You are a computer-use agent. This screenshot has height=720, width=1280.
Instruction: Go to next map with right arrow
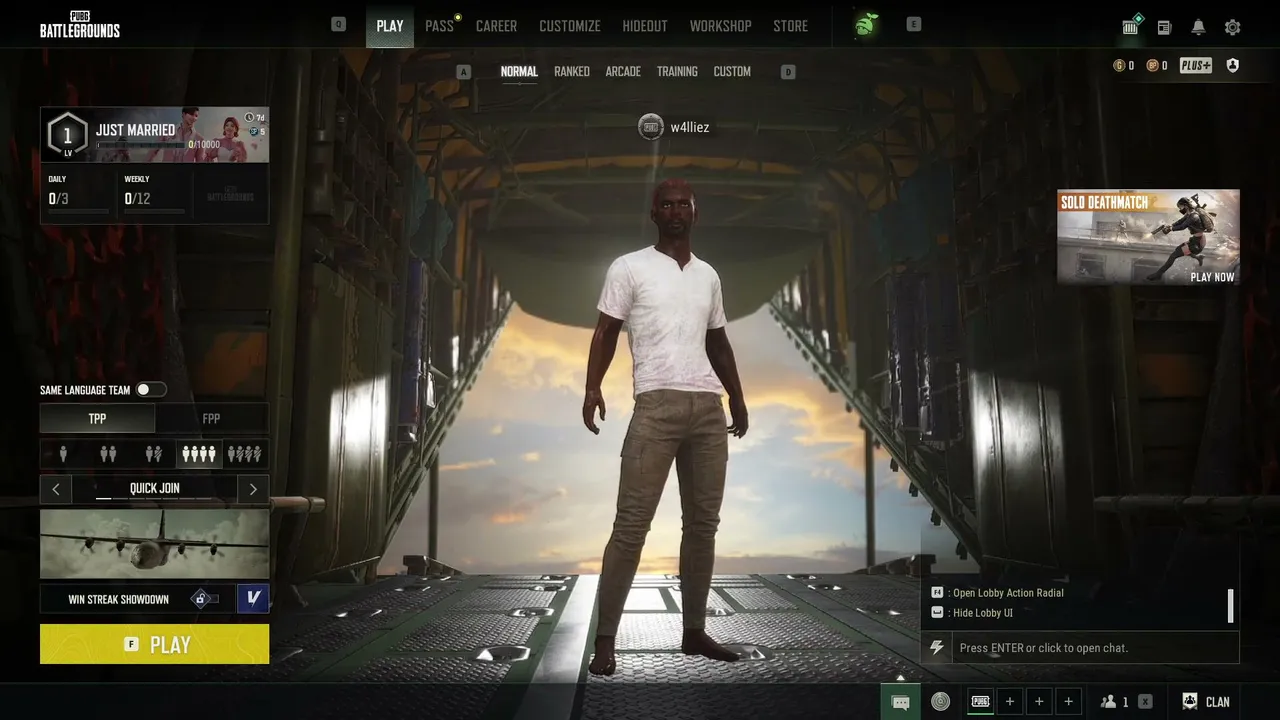coord(253,489)
